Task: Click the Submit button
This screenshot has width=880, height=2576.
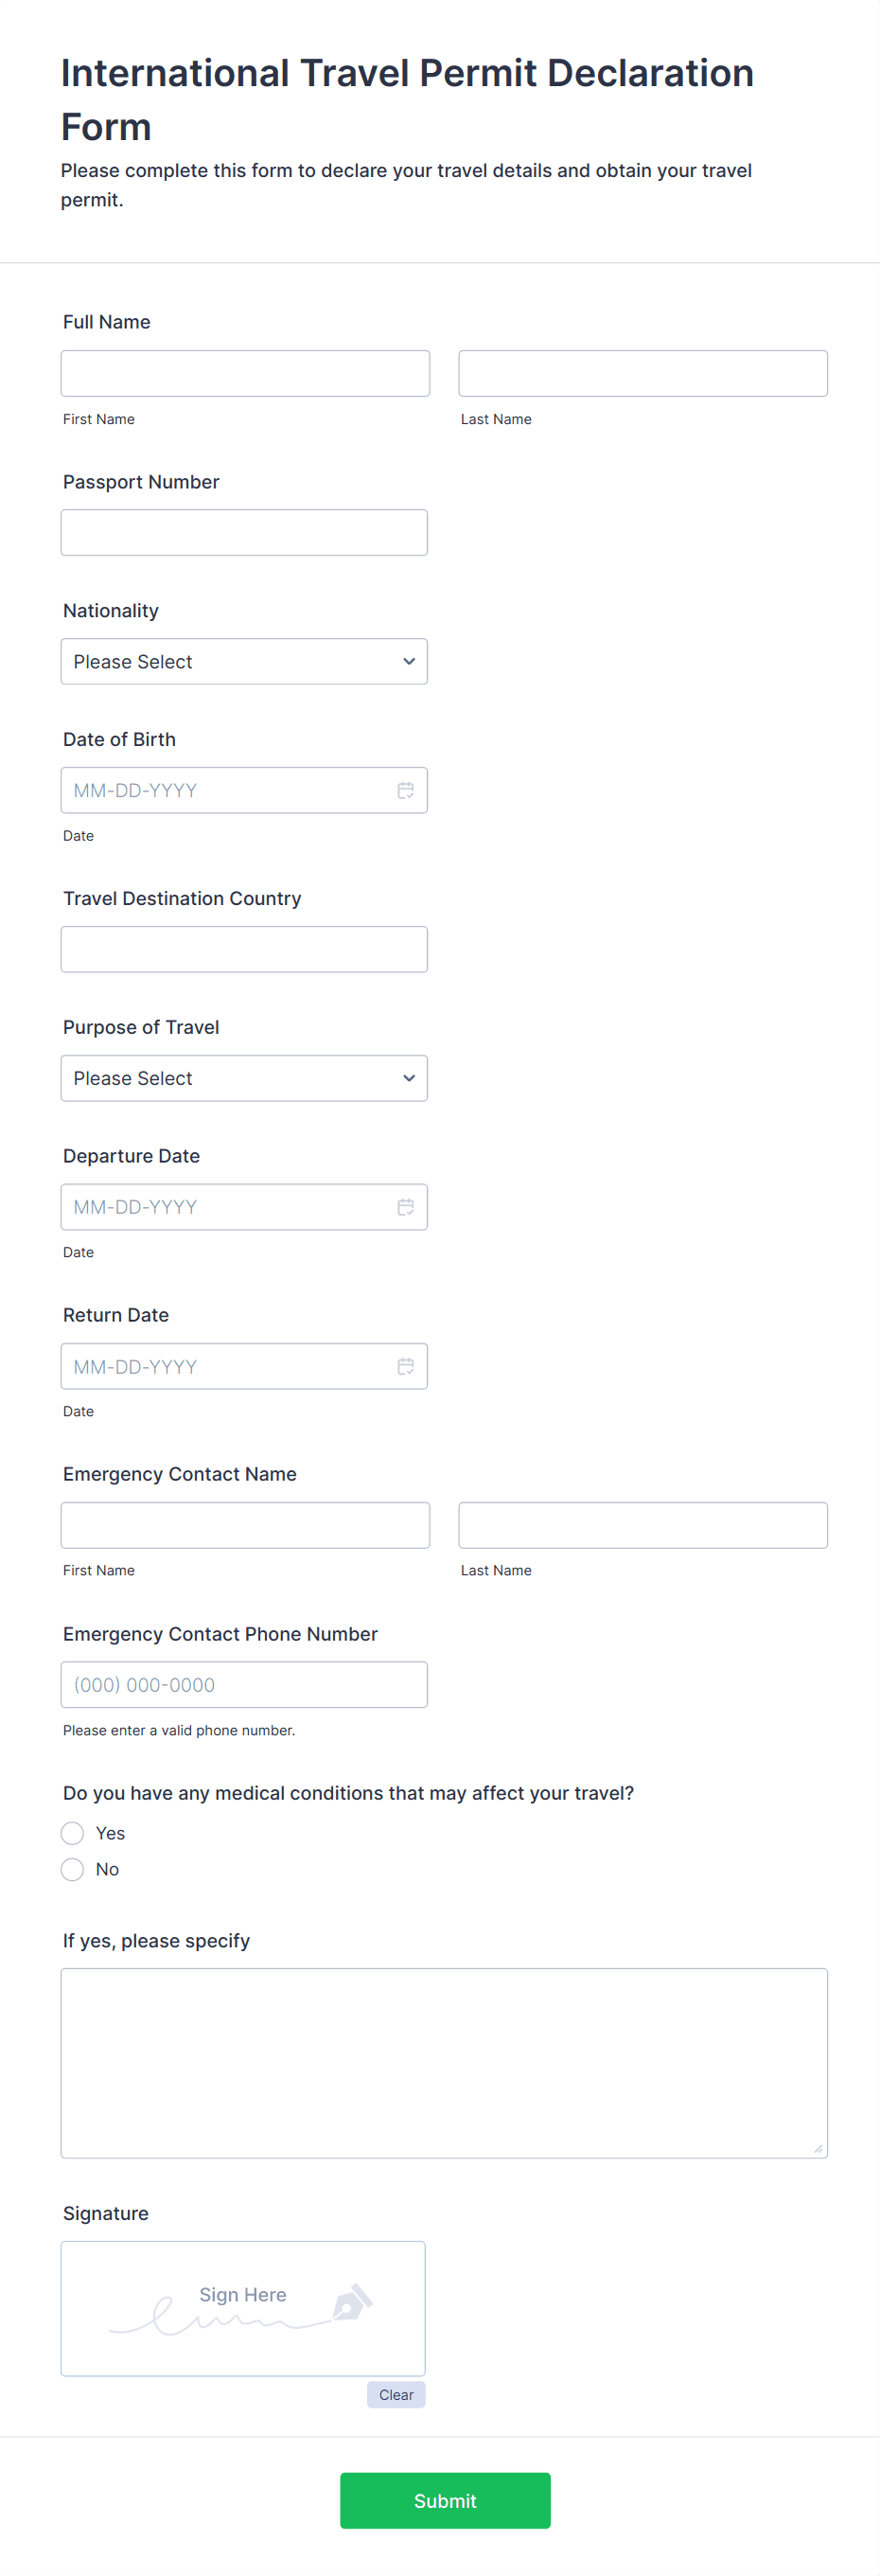Action: click(x=445, y=2500)
